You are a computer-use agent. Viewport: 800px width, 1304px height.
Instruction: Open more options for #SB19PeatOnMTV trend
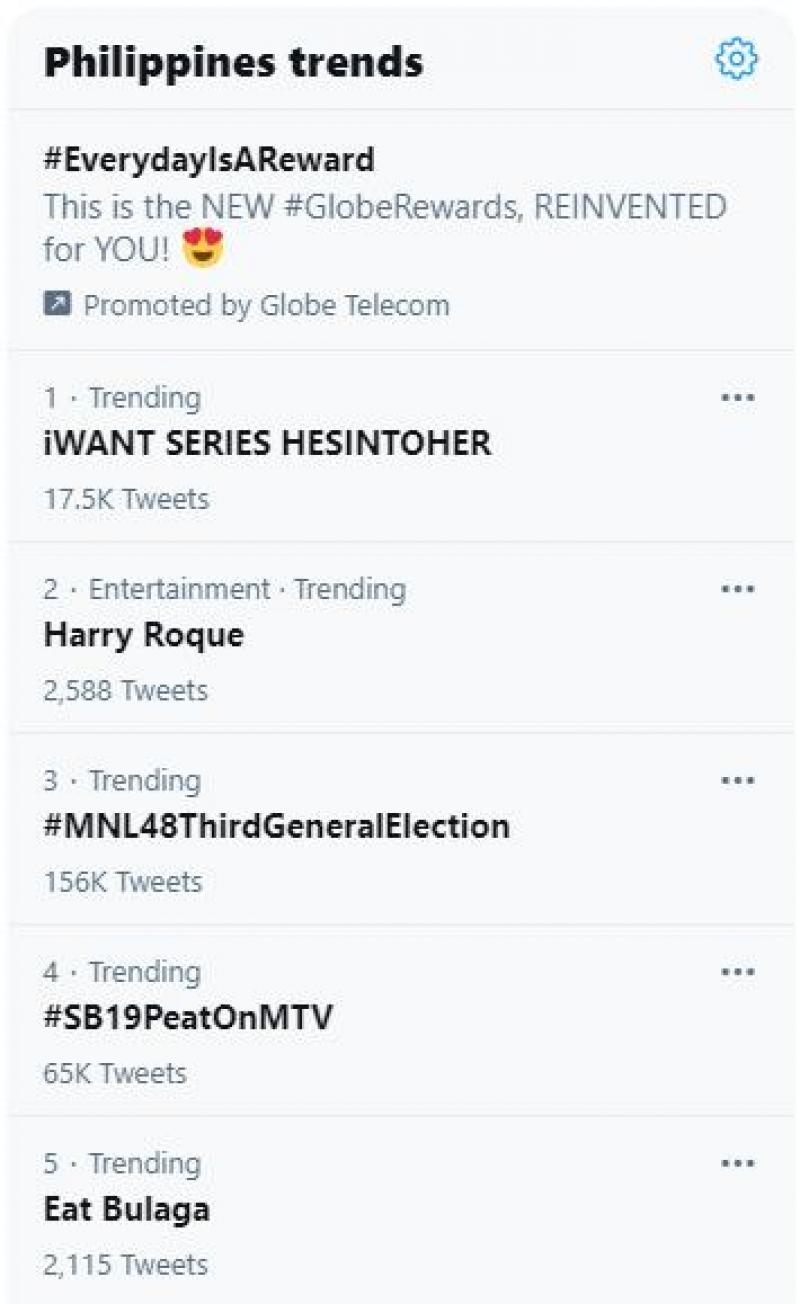click(737, 972)
